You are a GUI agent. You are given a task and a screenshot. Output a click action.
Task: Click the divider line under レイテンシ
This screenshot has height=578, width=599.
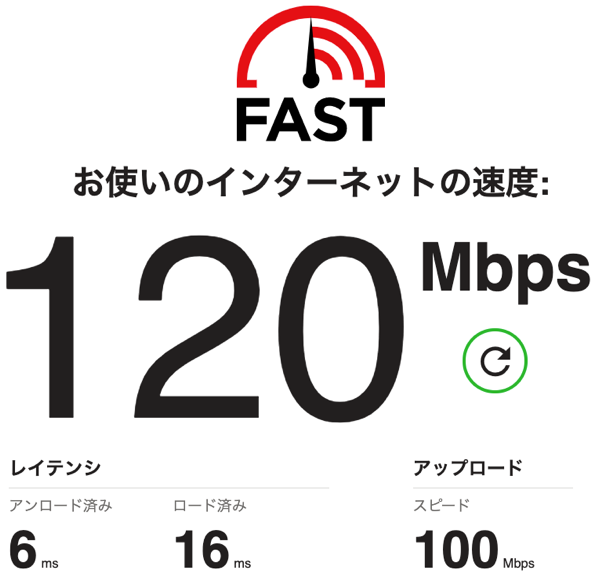pos(169,488)
